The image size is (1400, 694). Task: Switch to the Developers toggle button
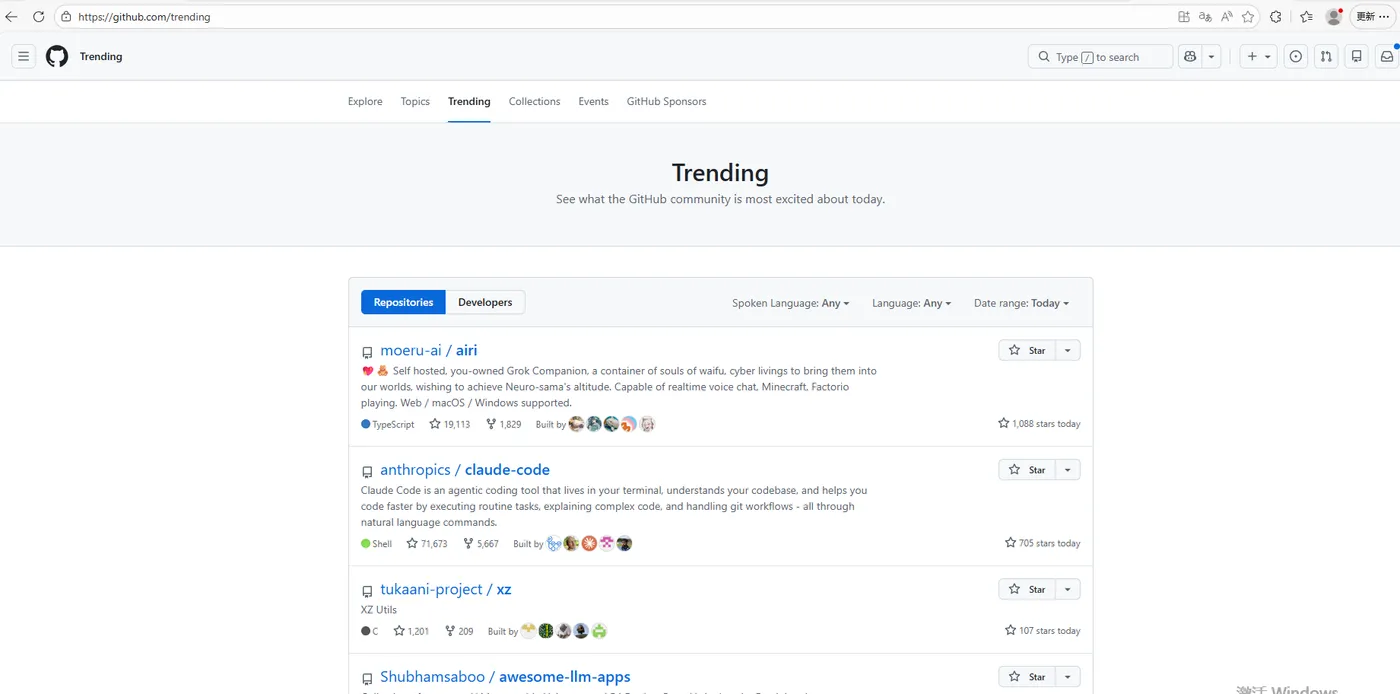click(485, 302)
